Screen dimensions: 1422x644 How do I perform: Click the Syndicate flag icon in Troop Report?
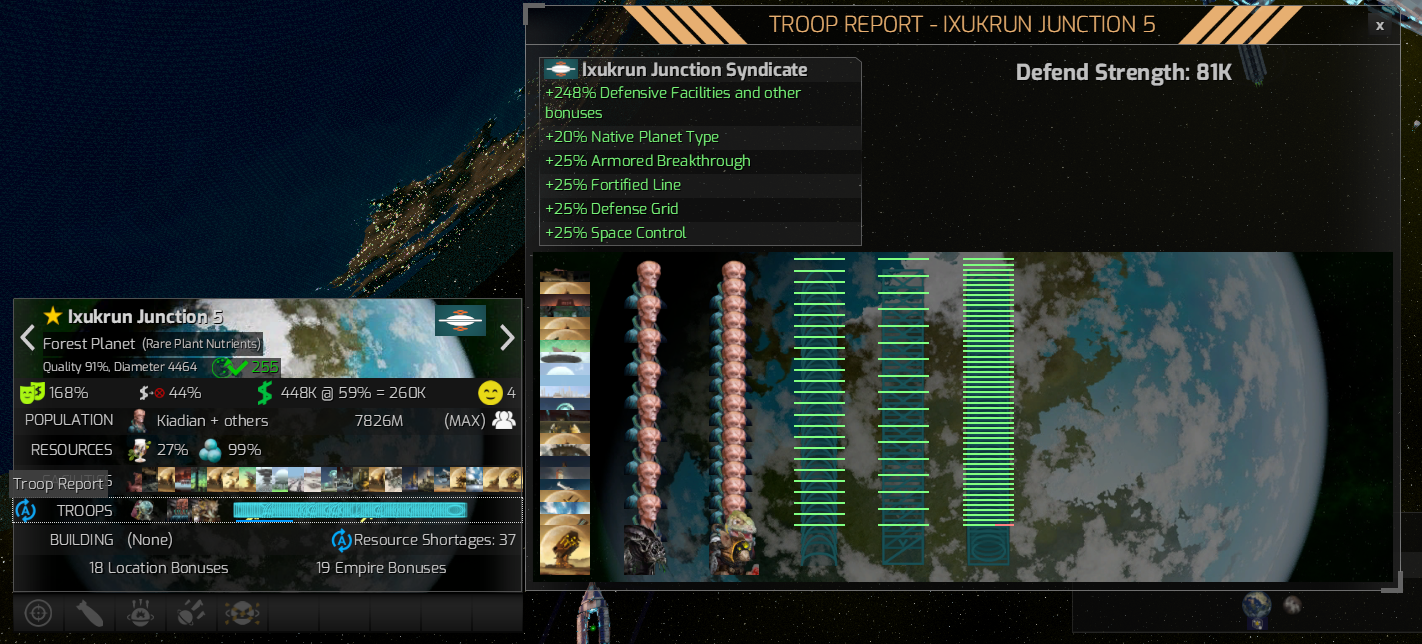click(x=561, y=70)
